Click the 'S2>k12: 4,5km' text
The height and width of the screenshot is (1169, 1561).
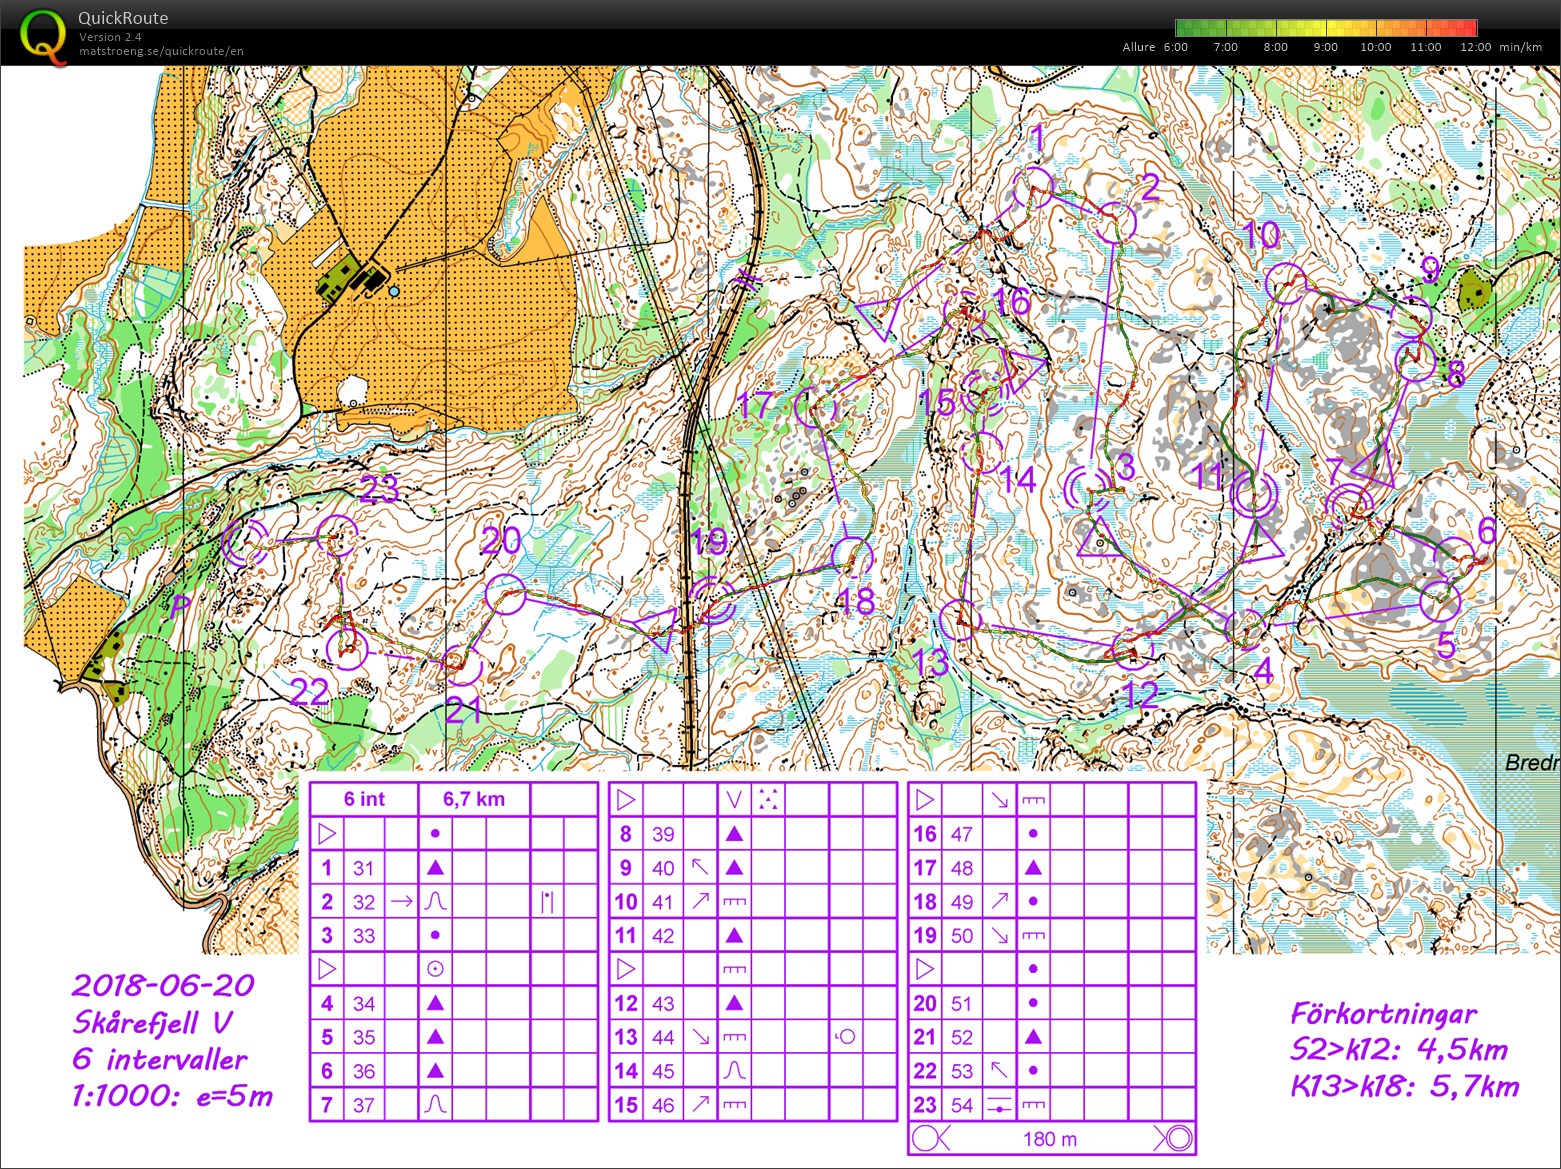[x=1399, y=1050]
